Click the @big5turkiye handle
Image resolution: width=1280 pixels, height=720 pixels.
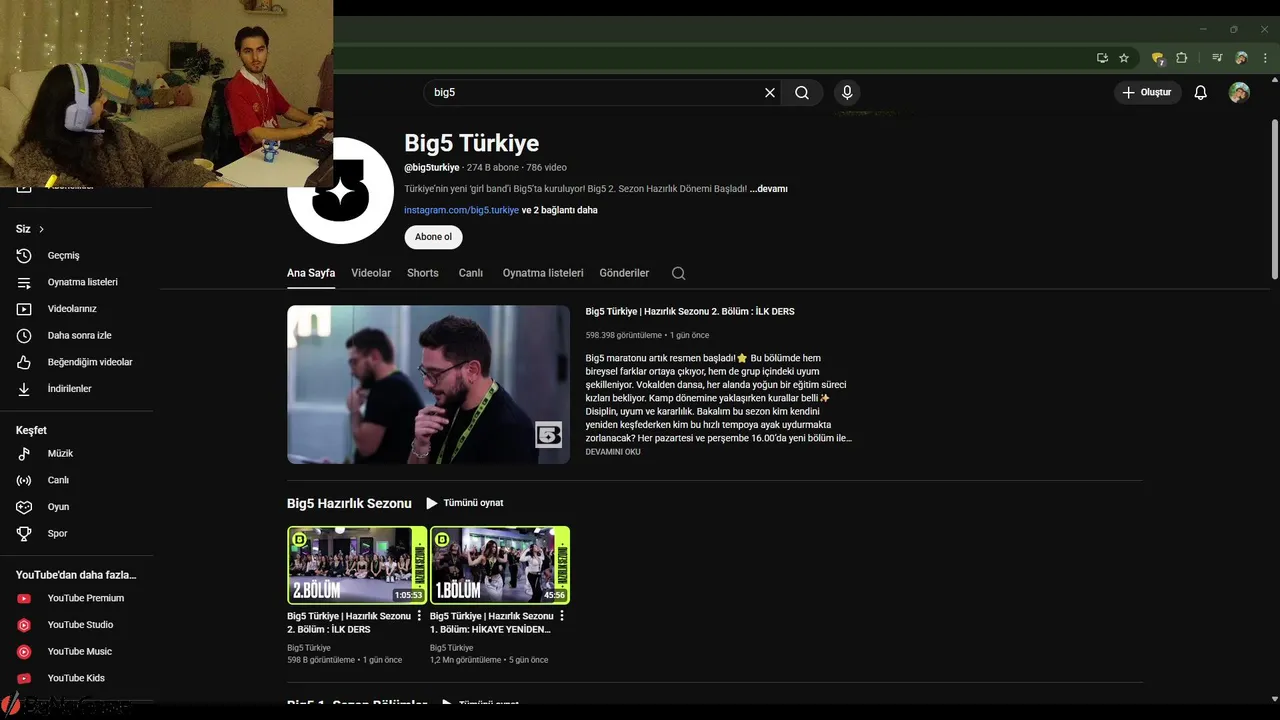pos(432,167)
